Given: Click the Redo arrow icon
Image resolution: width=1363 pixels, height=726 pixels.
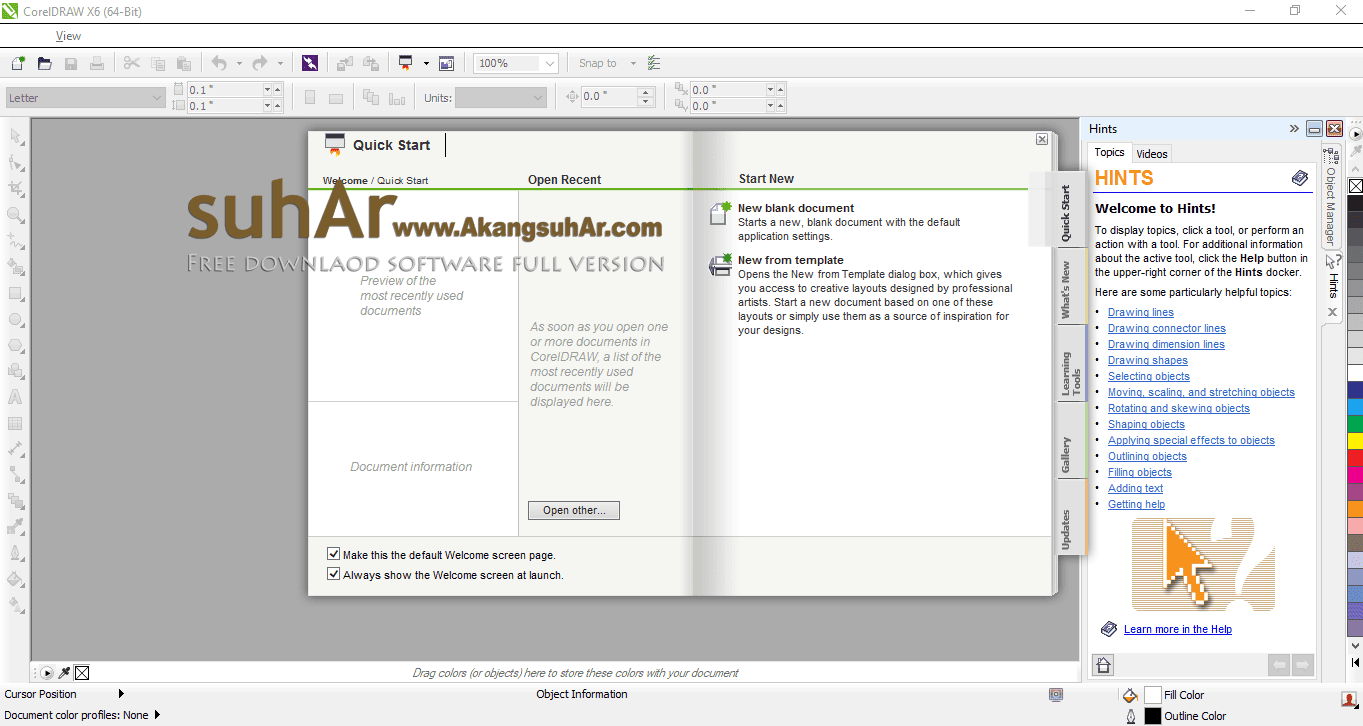Looking at the screenshot, I should pos(260,63).
